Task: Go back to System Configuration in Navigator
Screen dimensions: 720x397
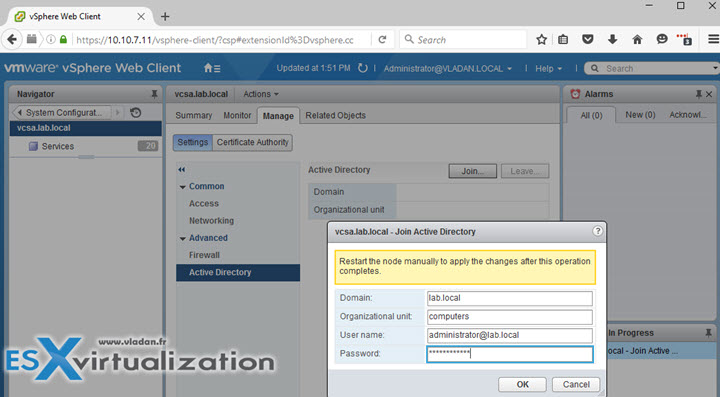Action: 62,112
